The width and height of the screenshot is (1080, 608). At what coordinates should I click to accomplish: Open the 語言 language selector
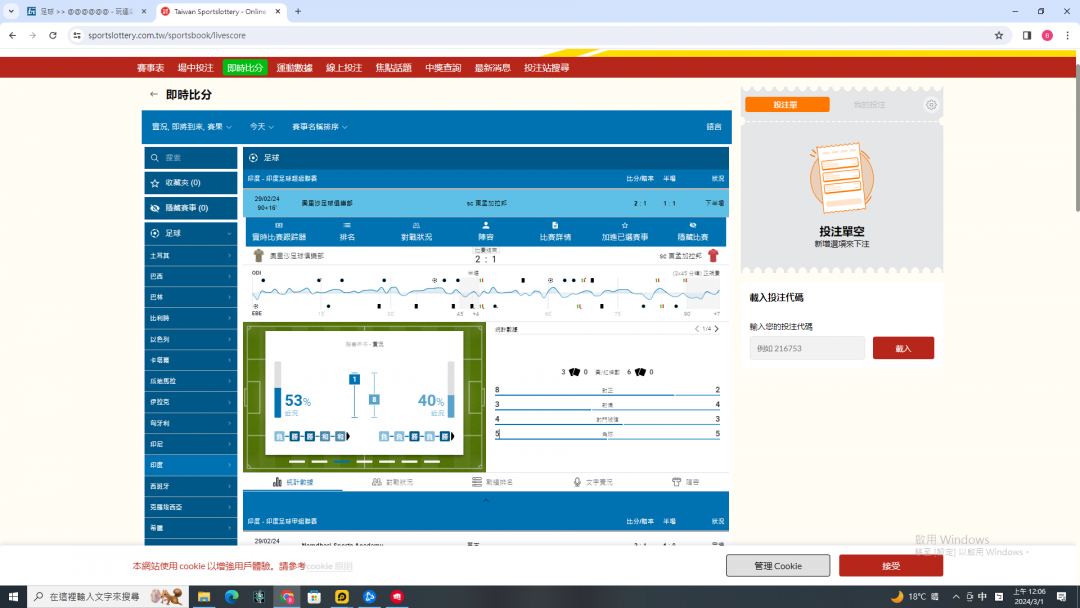[x=714, y=127]
